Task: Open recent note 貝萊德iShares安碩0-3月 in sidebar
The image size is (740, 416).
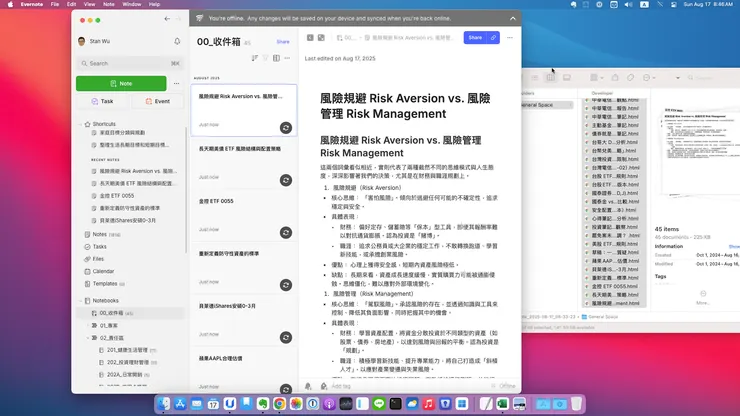Action: [127, 220]
